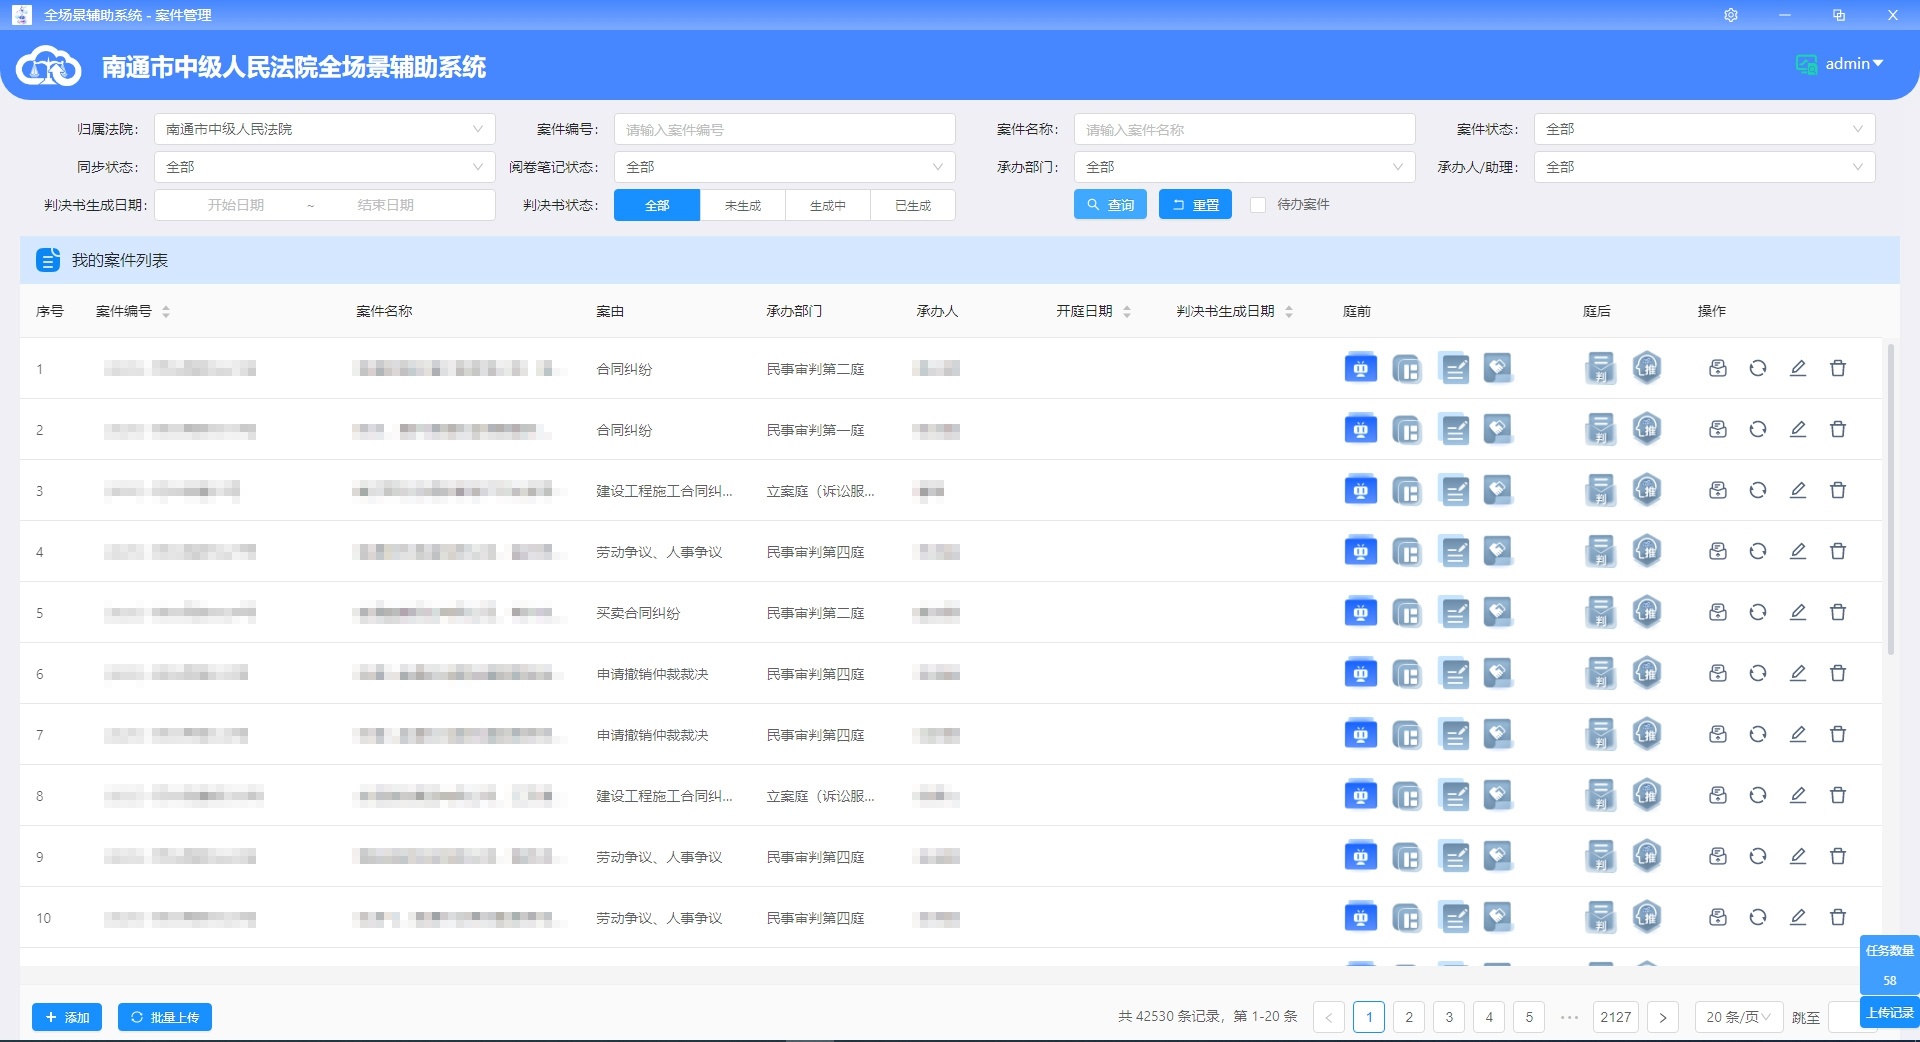Screen dimensions: 1920x1042
Task: Select the 已生成 judgment status filter
Action: tap(912, 204)
